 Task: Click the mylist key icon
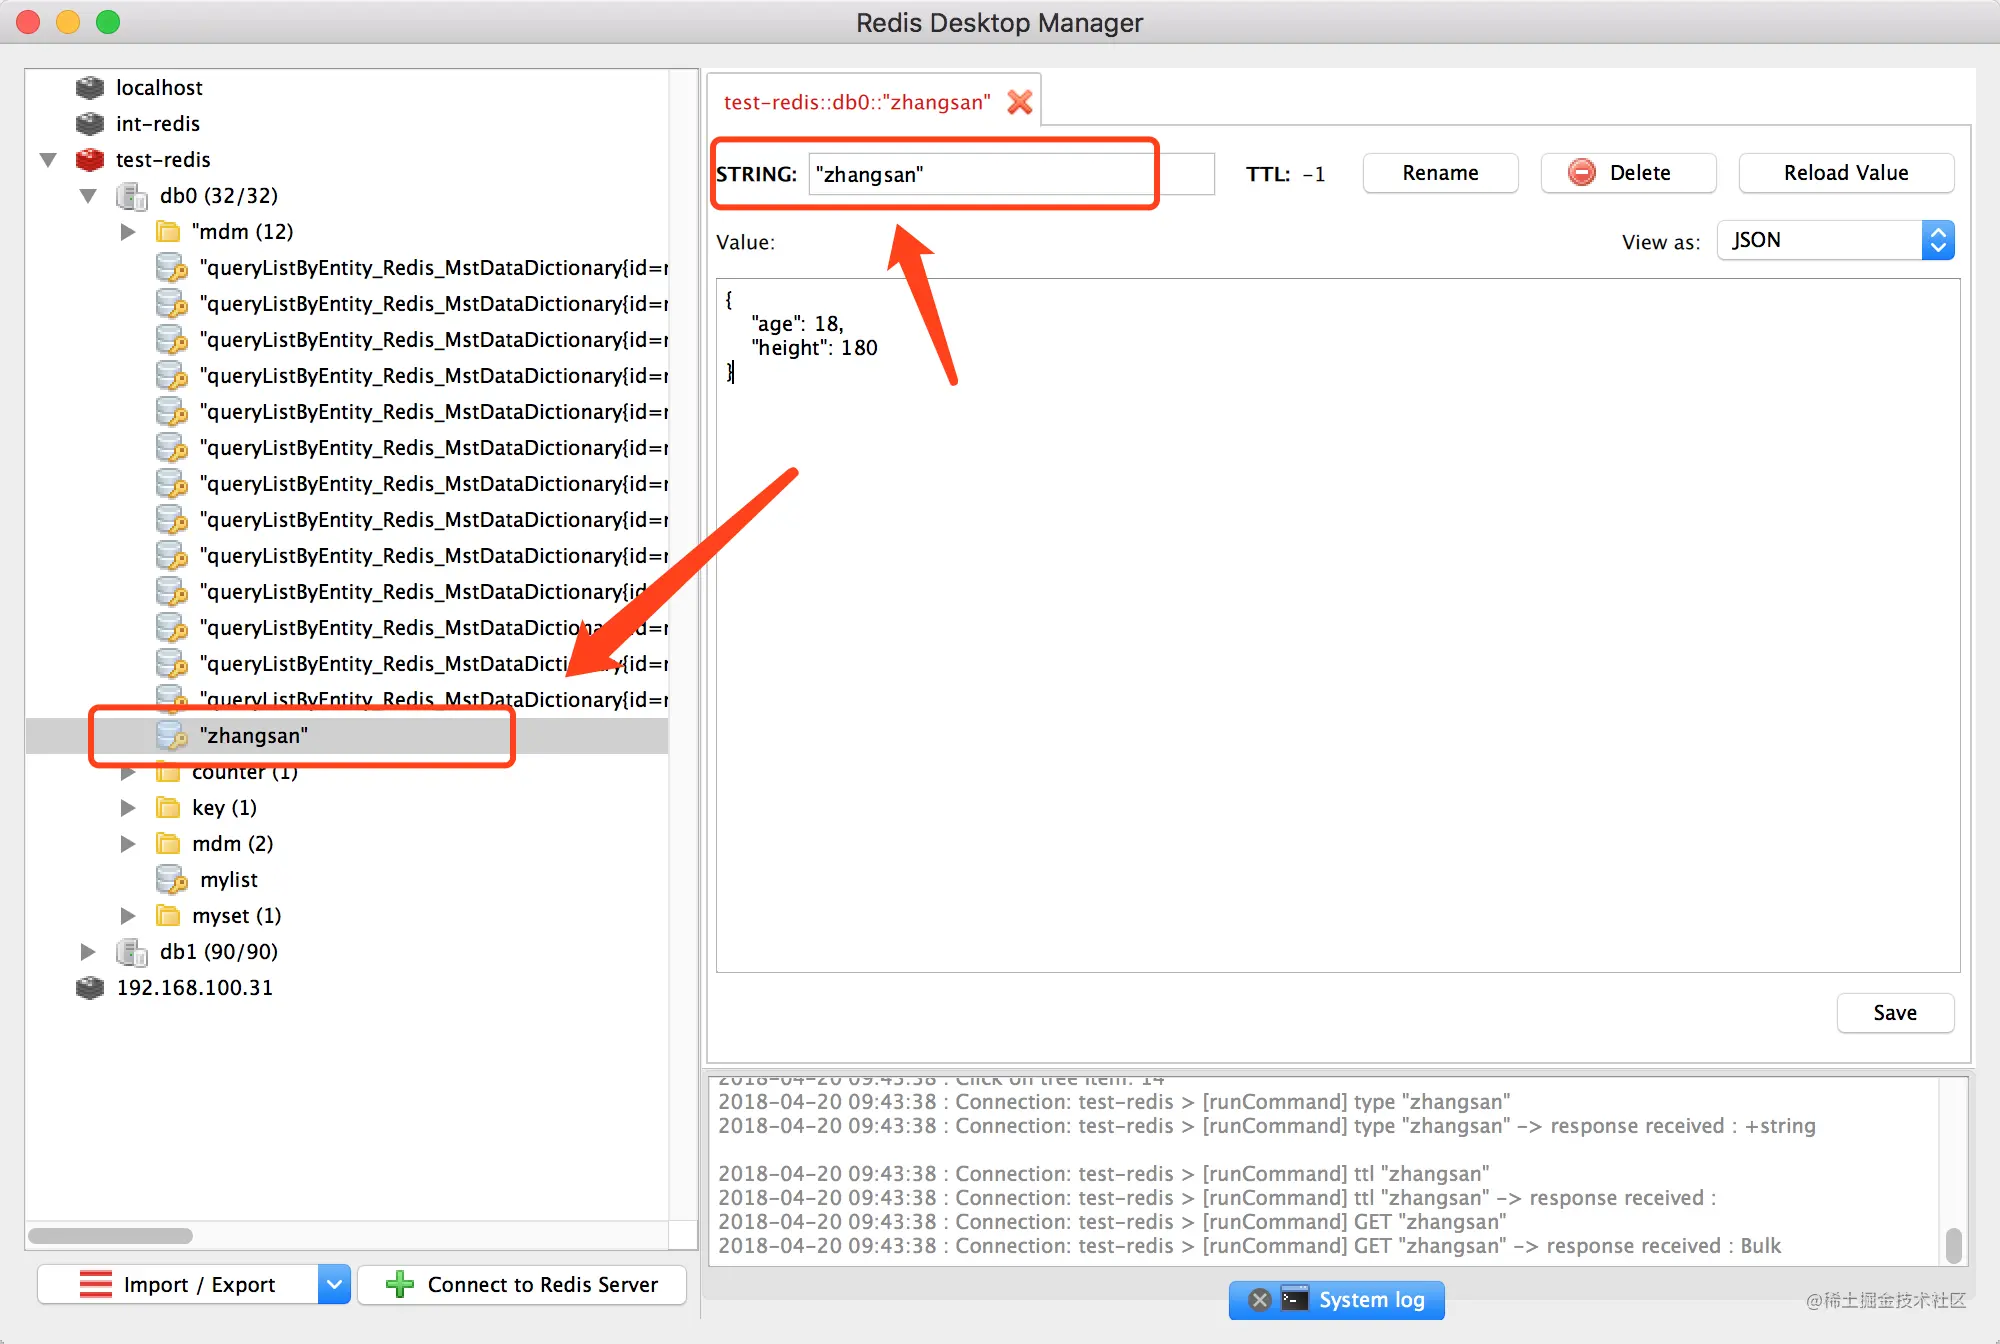(x=172, y=880)
